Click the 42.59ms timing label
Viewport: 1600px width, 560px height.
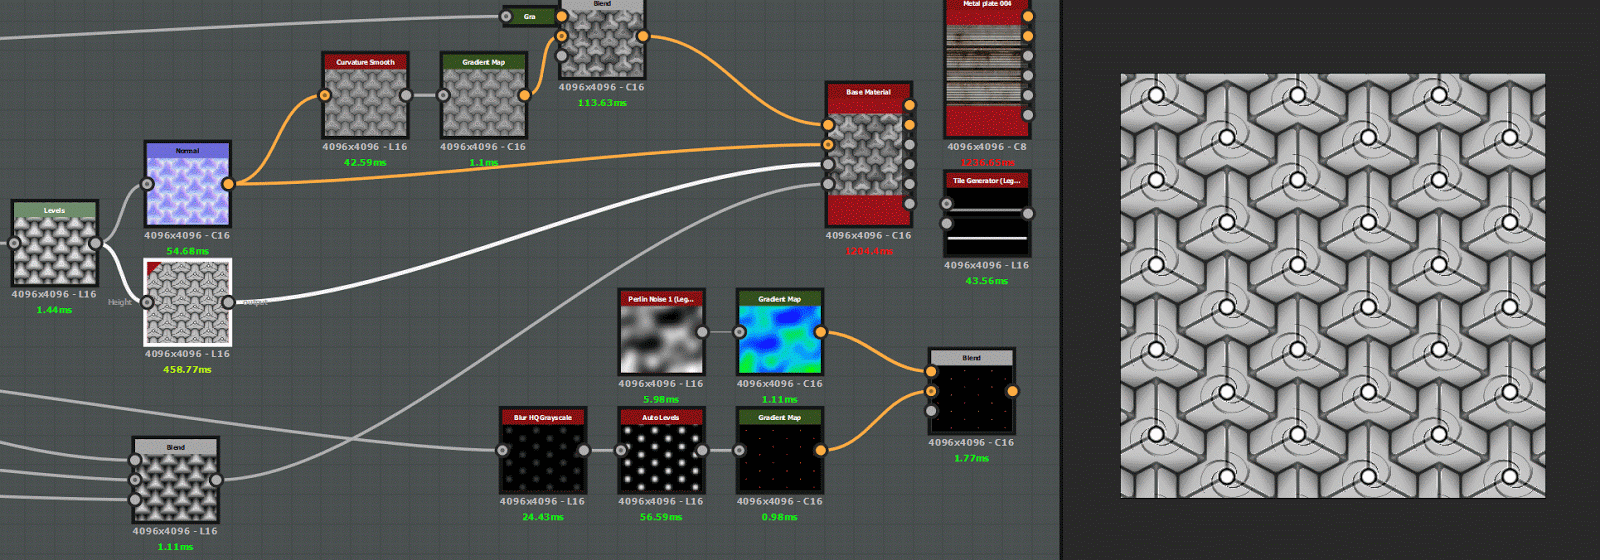click(365, 162)
